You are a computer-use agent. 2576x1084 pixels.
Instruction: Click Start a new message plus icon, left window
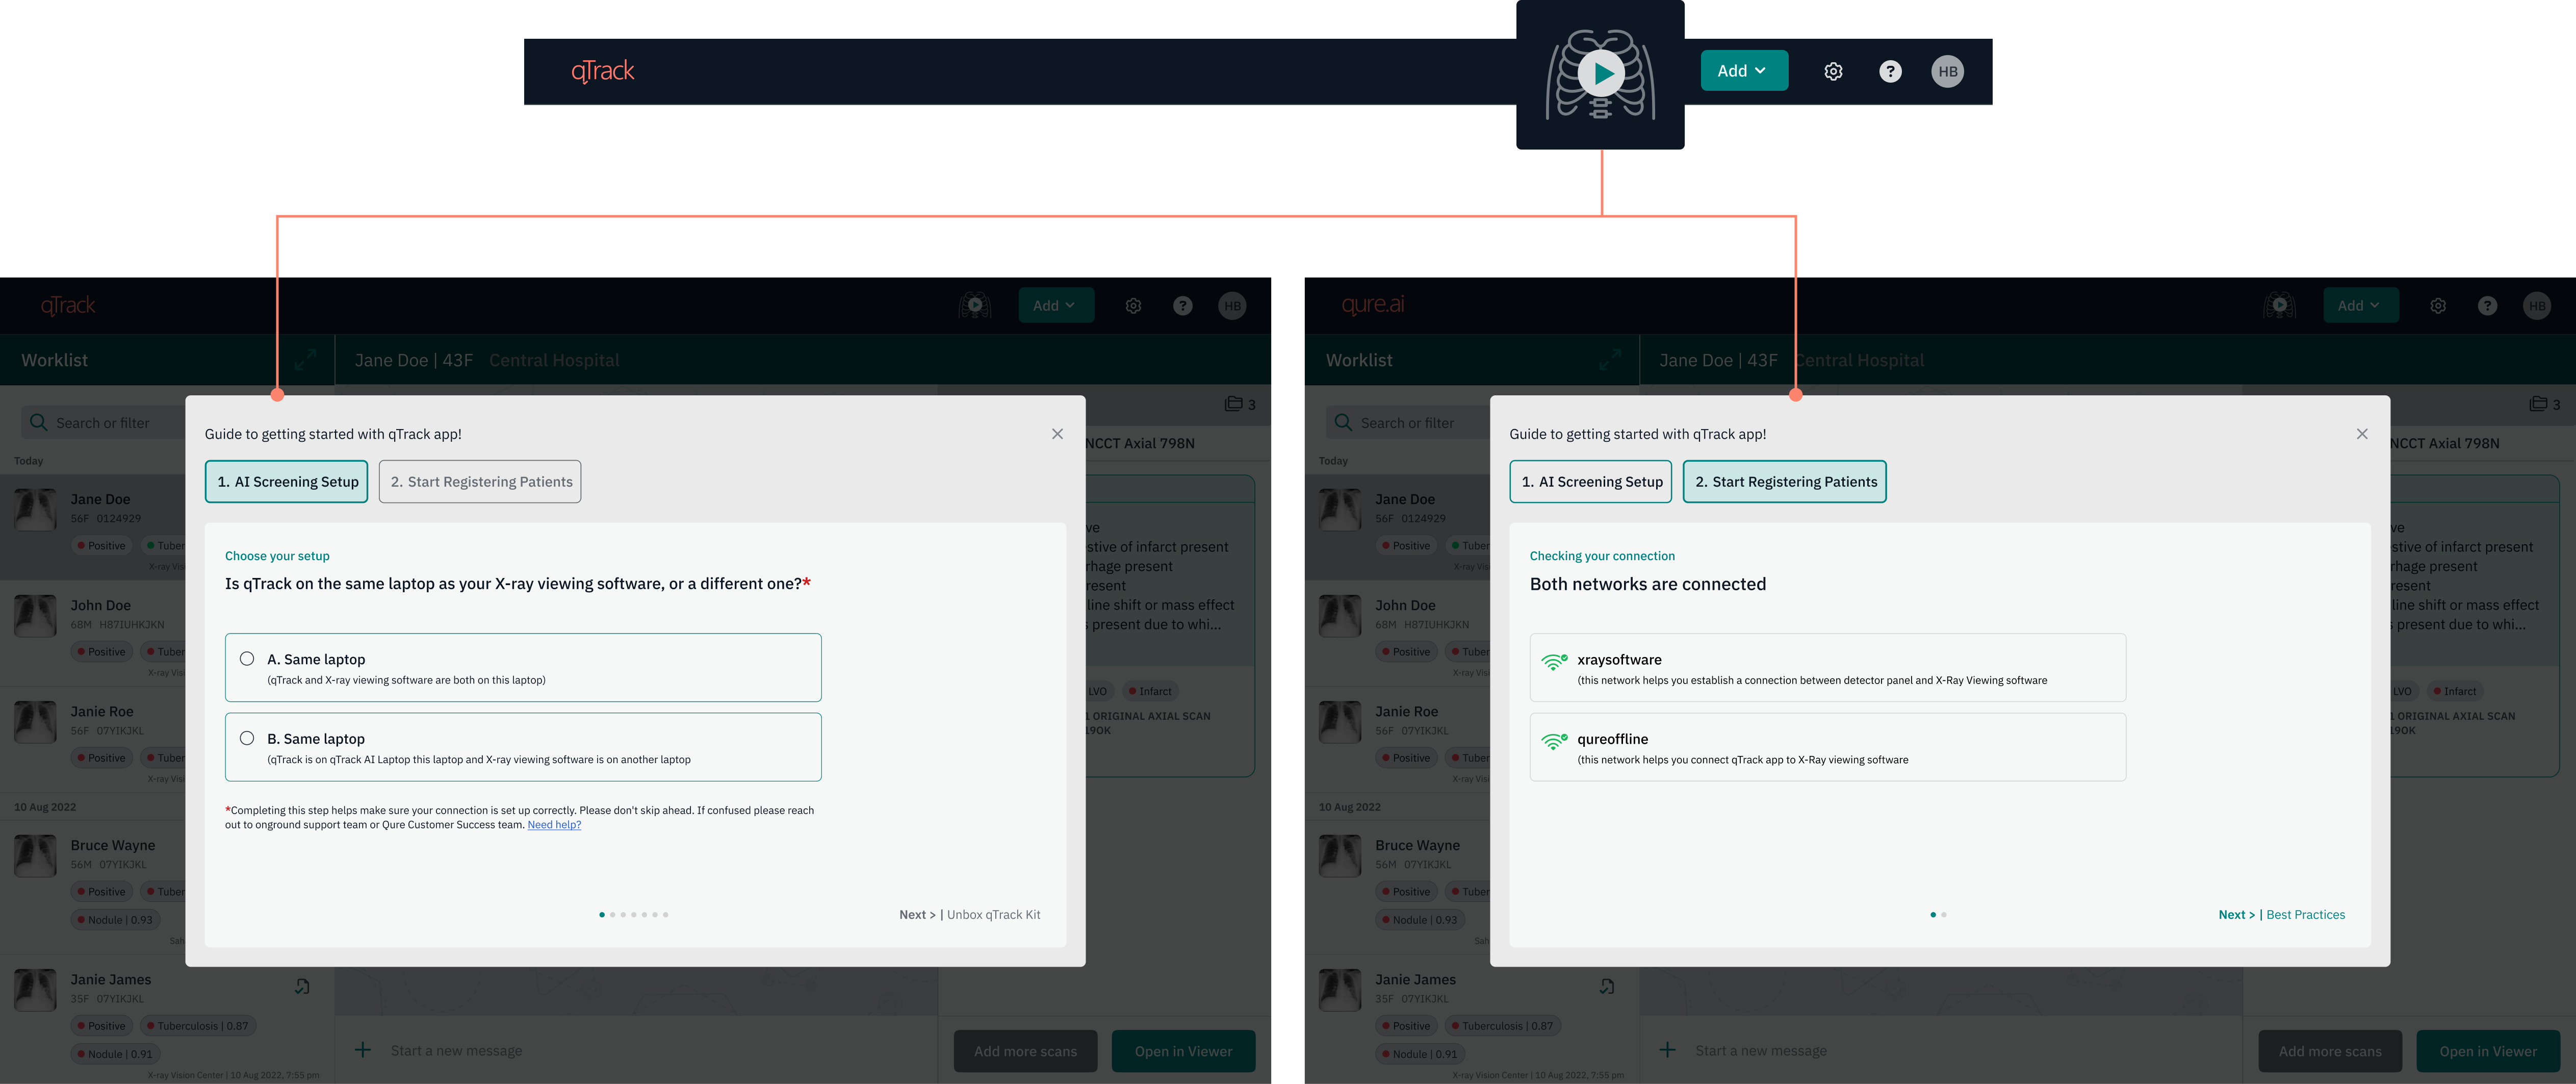[363, 1049]
